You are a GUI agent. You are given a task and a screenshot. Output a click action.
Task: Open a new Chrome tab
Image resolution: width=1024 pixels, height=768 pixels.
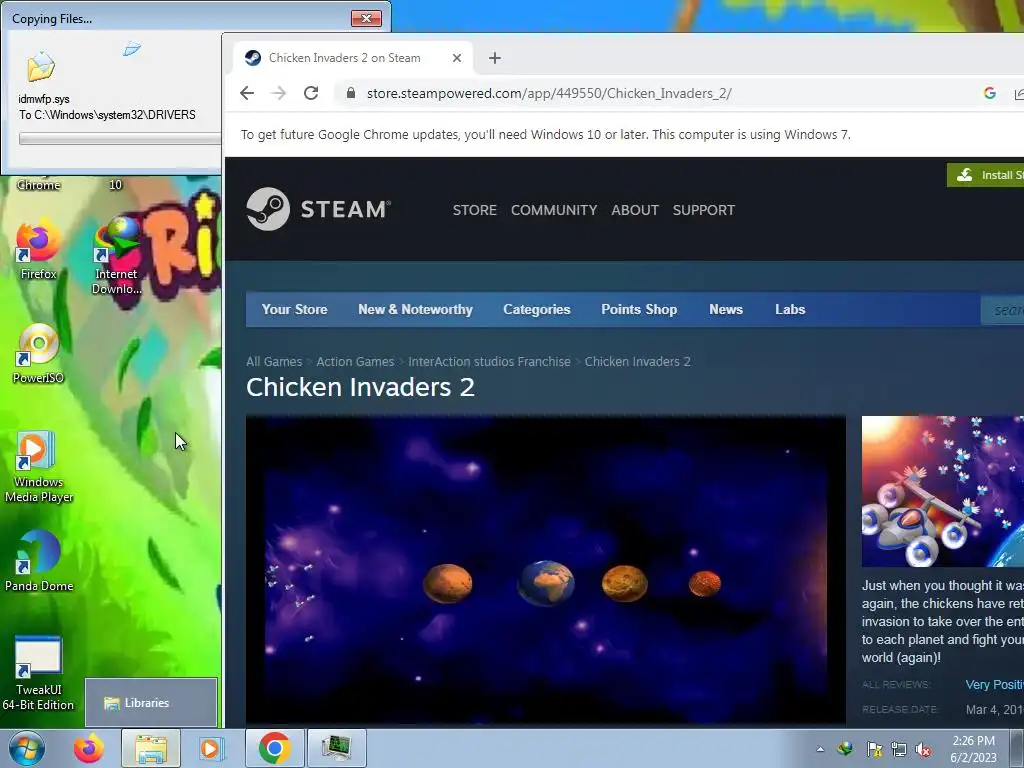point(494,58)
